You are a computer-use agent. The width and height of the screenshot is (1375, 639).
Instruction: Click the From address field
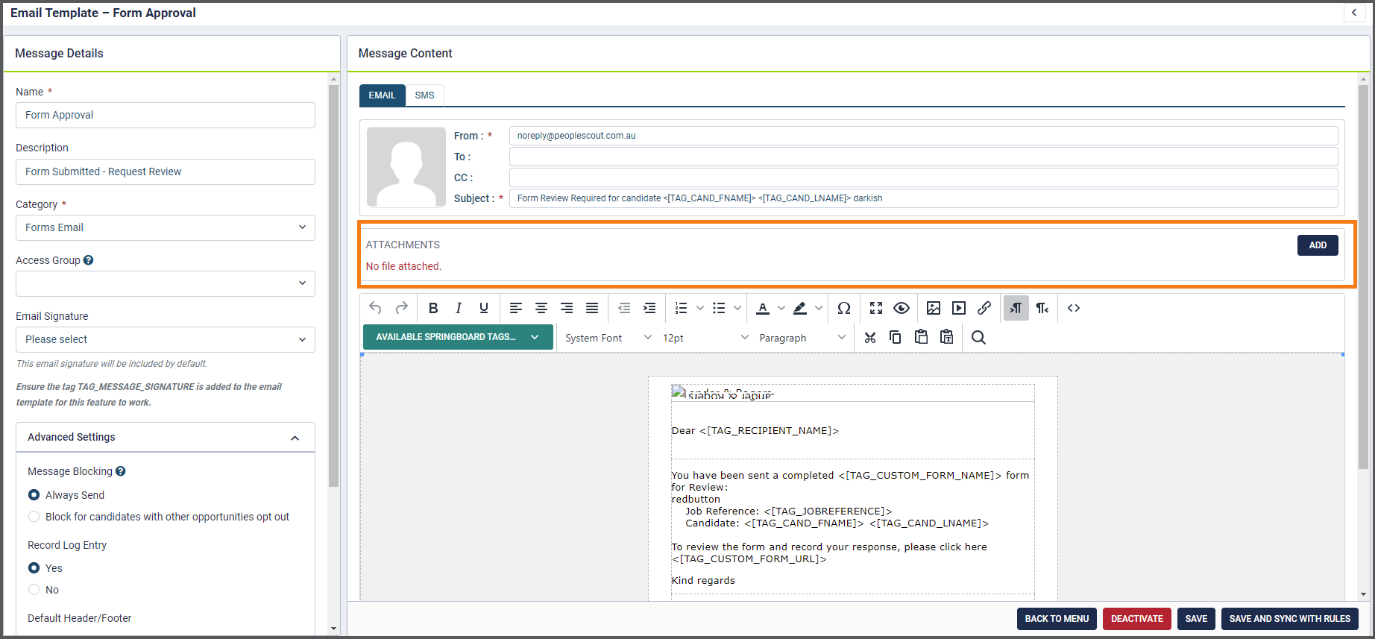924,136
